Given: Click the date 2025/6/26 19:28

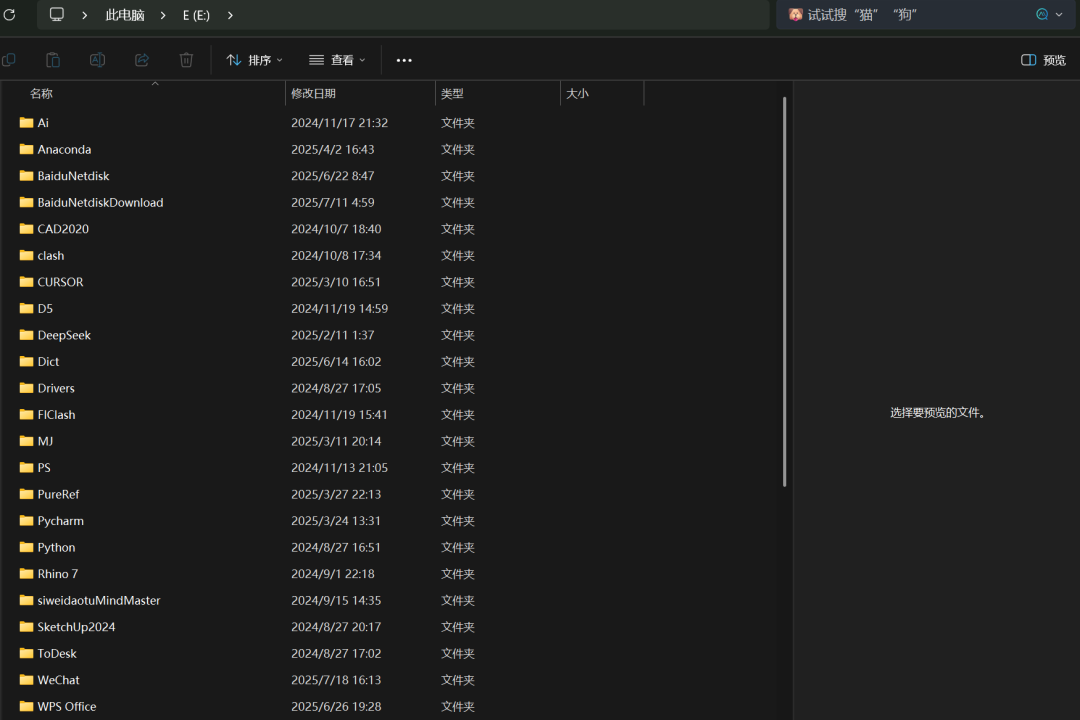Looking at the screenshot, I should [x=336, y=707].
